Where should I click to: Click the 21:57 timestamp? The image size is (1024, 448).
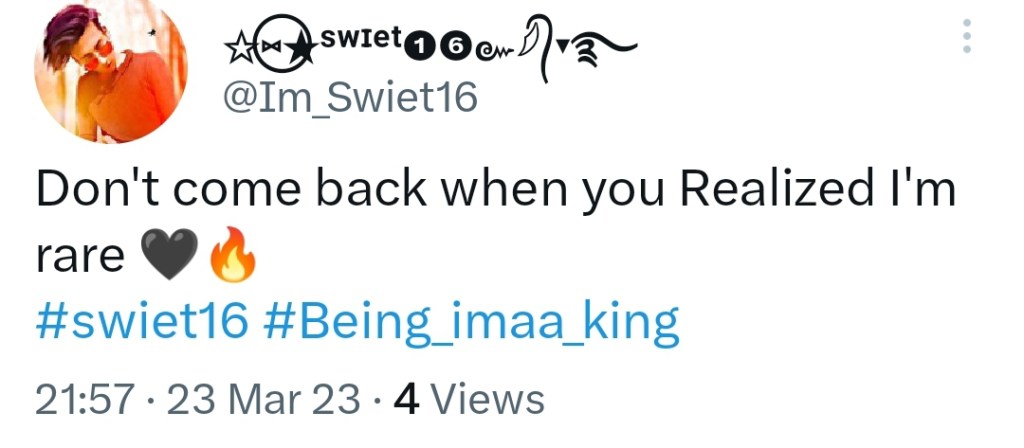coord(84,400)
